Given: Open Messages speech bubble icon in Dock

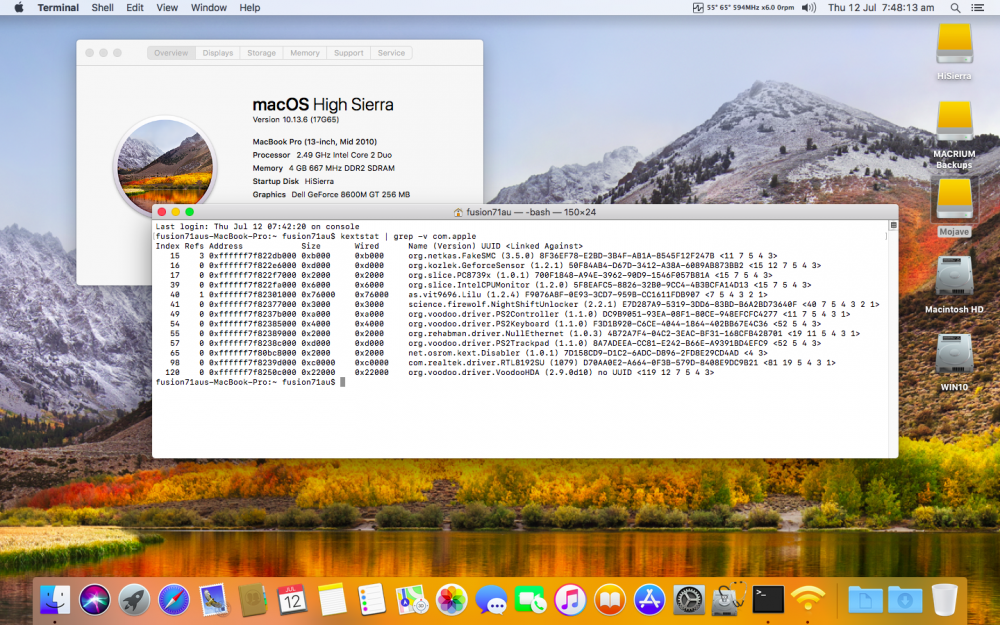Looking at the screenshot, I should 491,599.
